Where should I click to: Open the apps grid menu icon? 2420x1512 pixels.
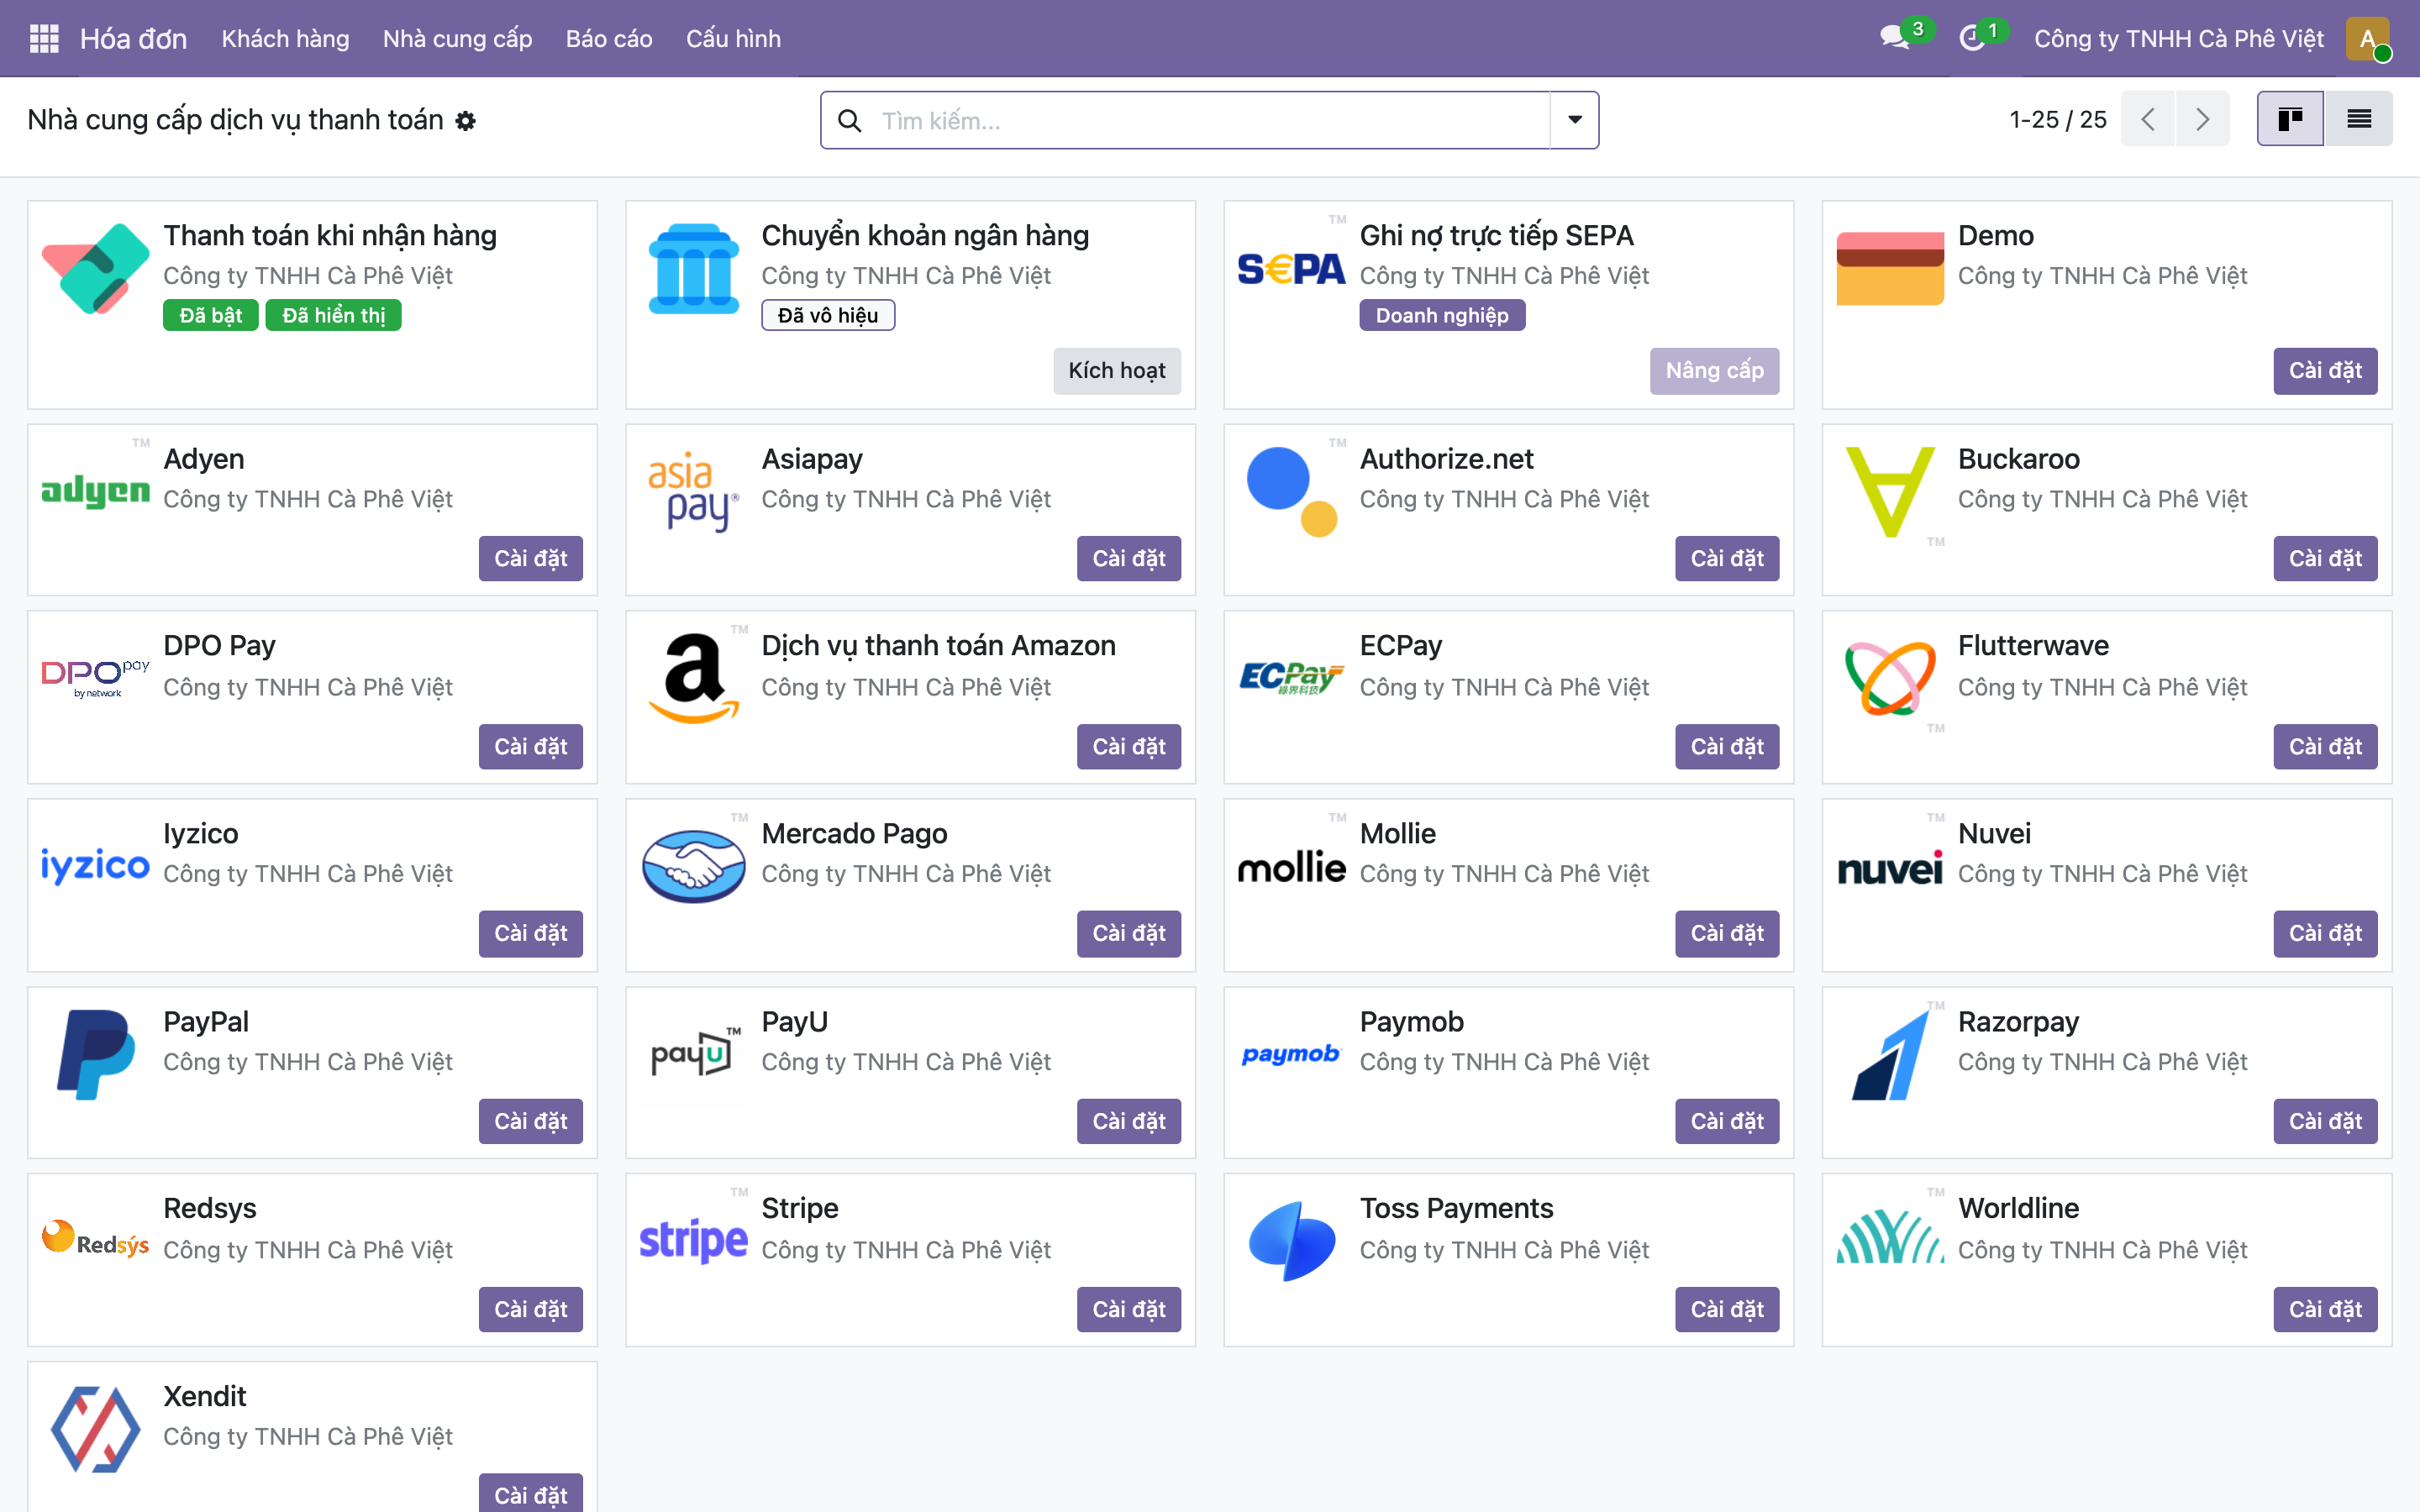(x=44, y=38)
